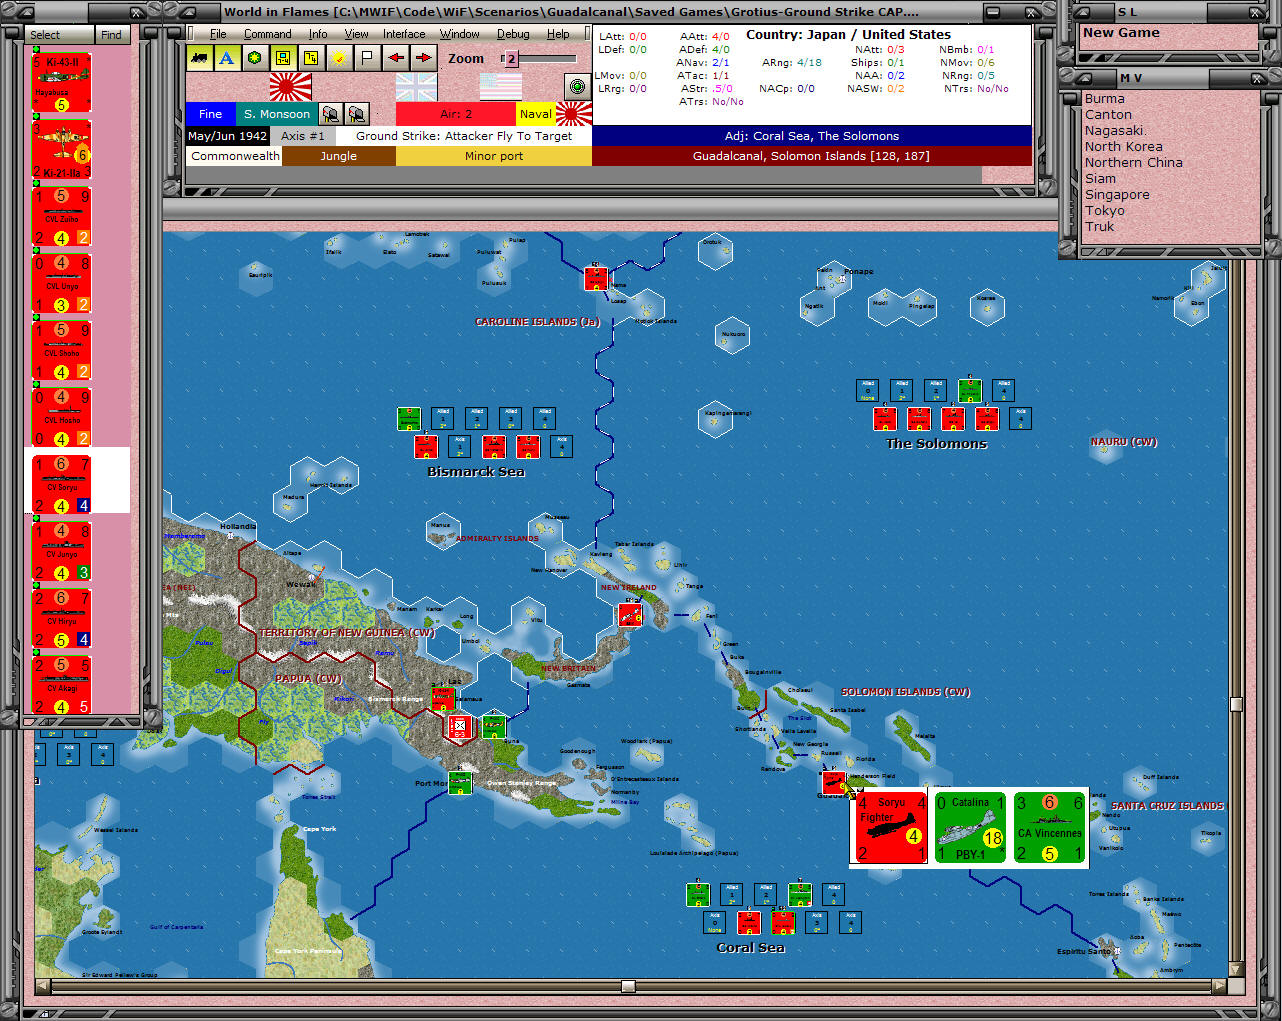Click the train locomotive toolbar icon
This screenshot has height=1021, width=1282.
tap(200, 58)
